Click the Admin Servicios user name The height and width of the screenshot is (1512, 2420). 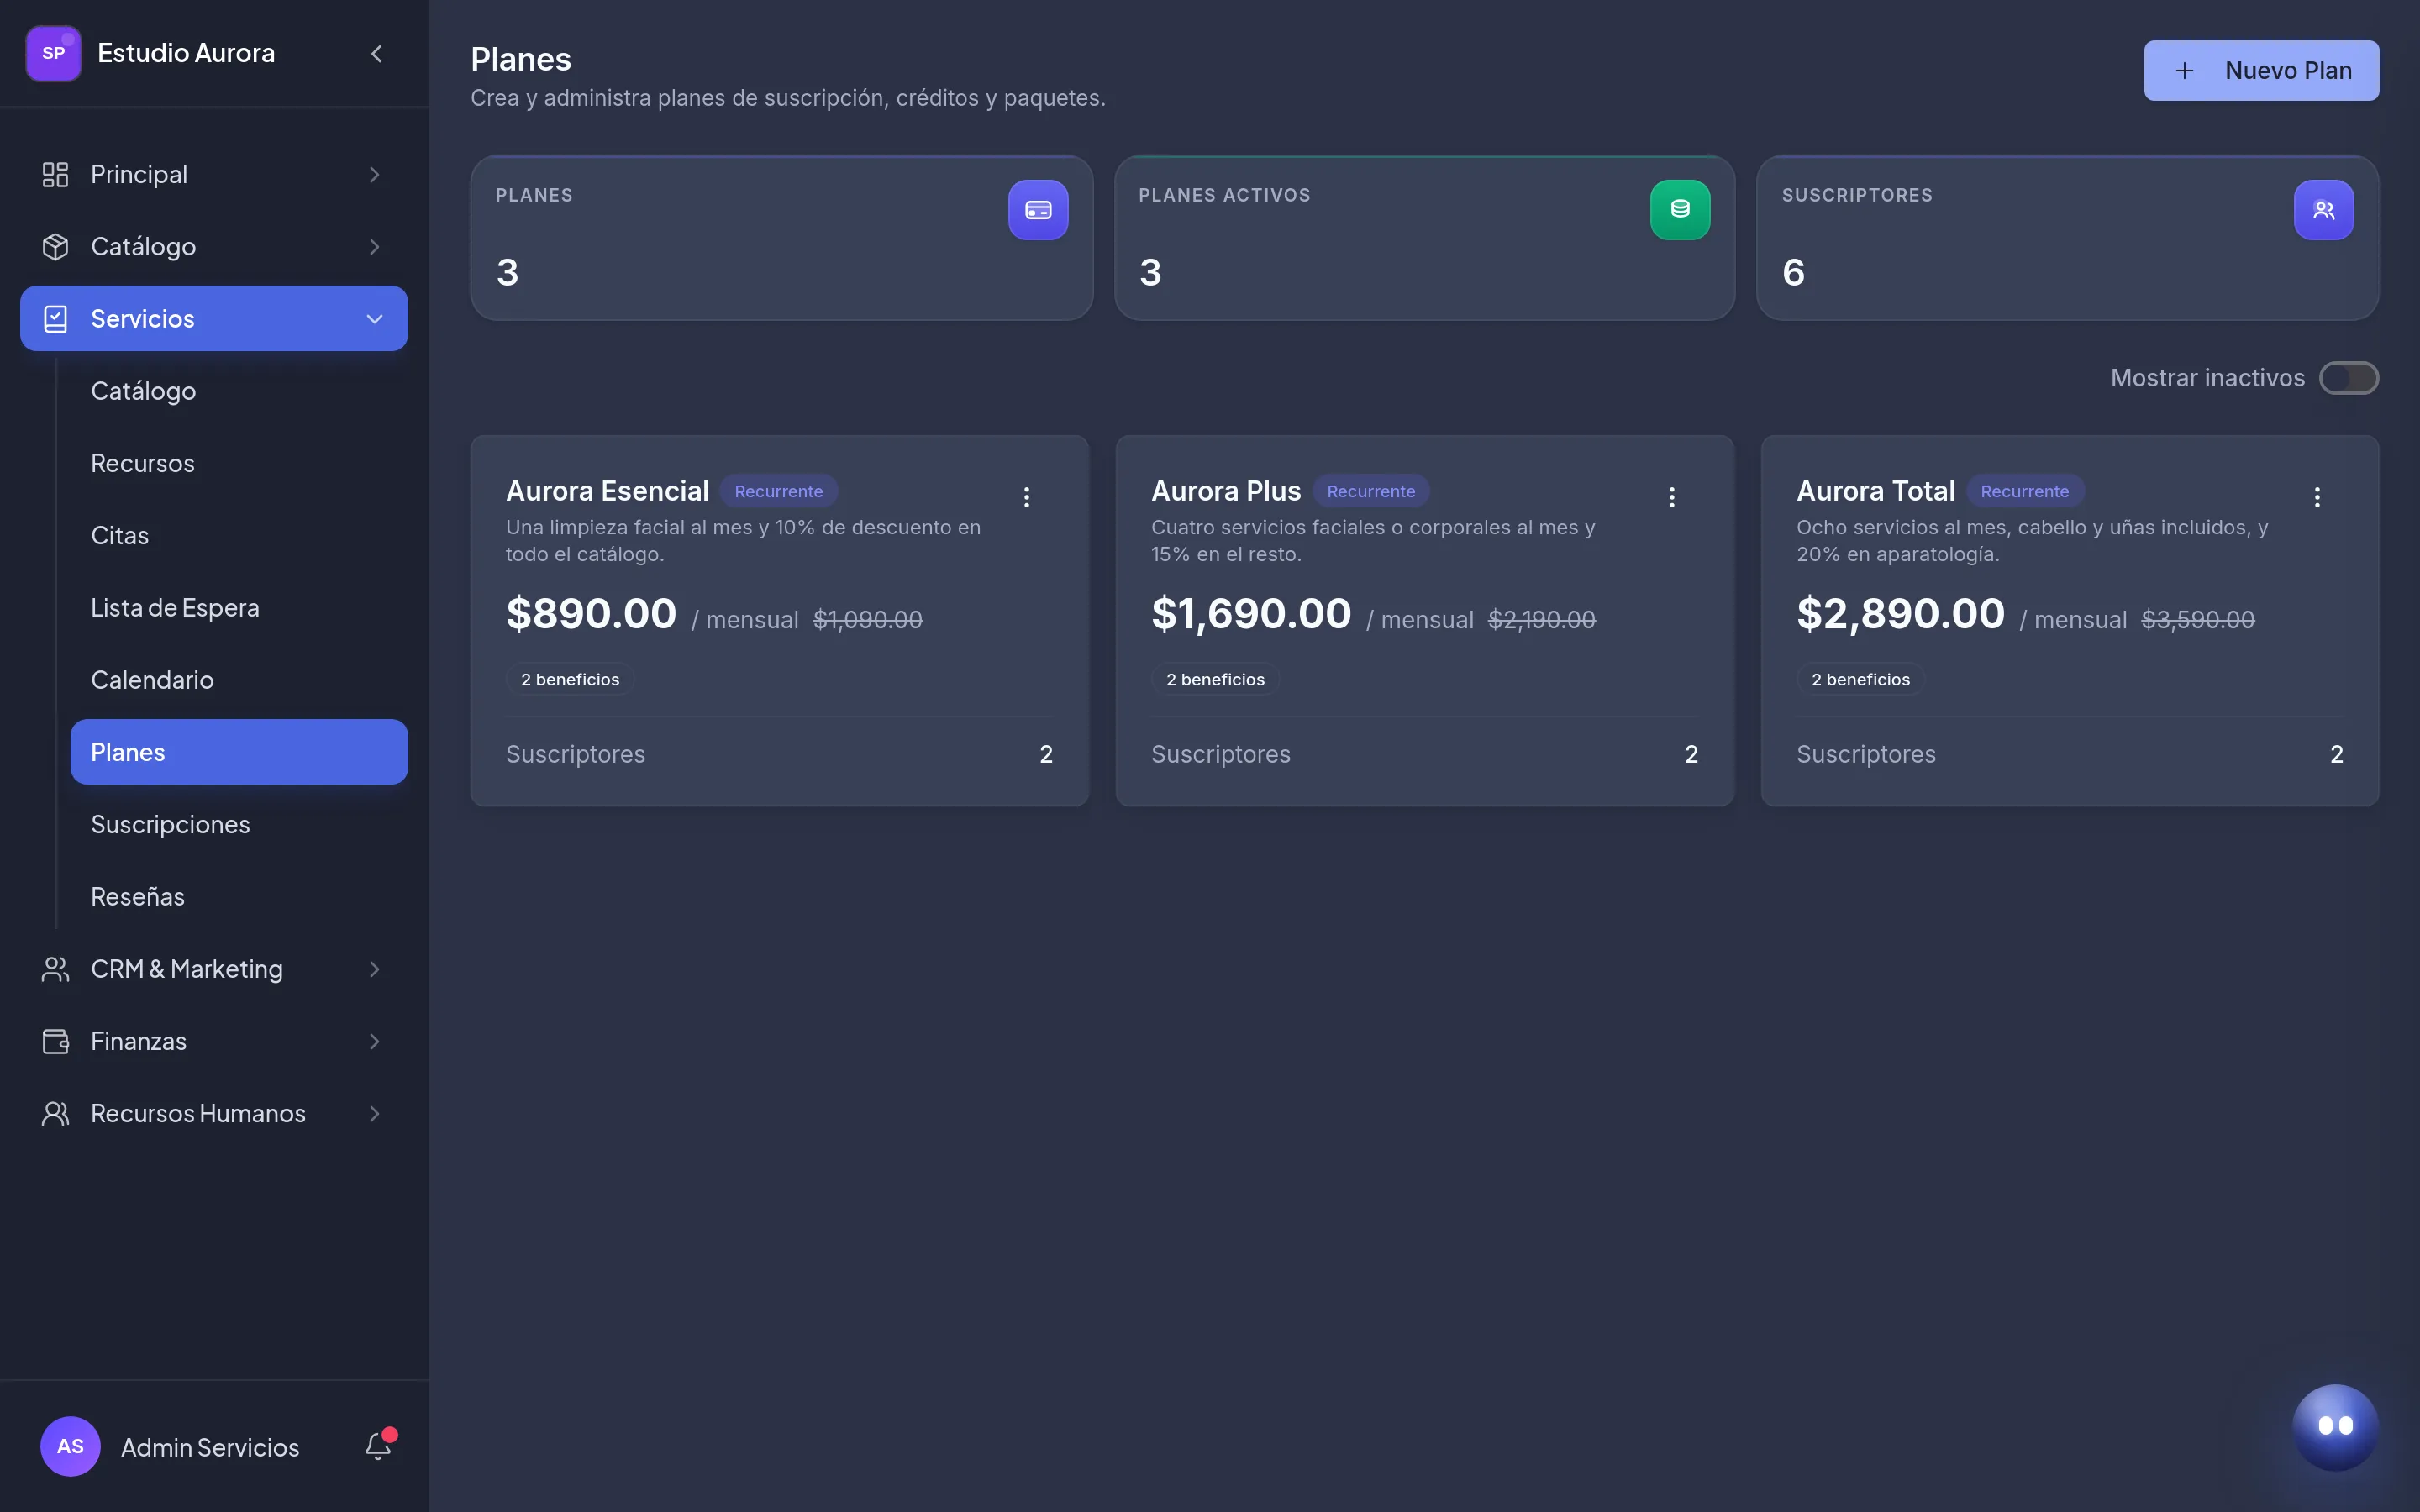210,1447
